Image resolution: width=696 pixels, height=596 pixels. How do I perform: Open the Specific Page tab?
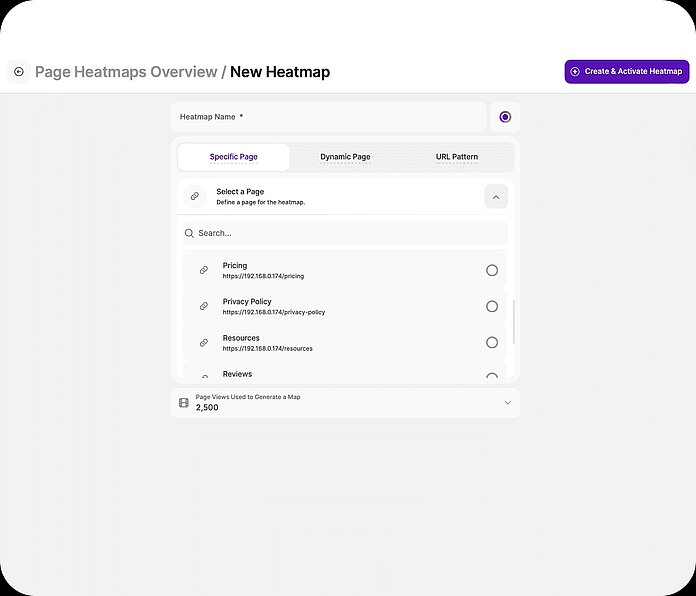click(234, 157)
